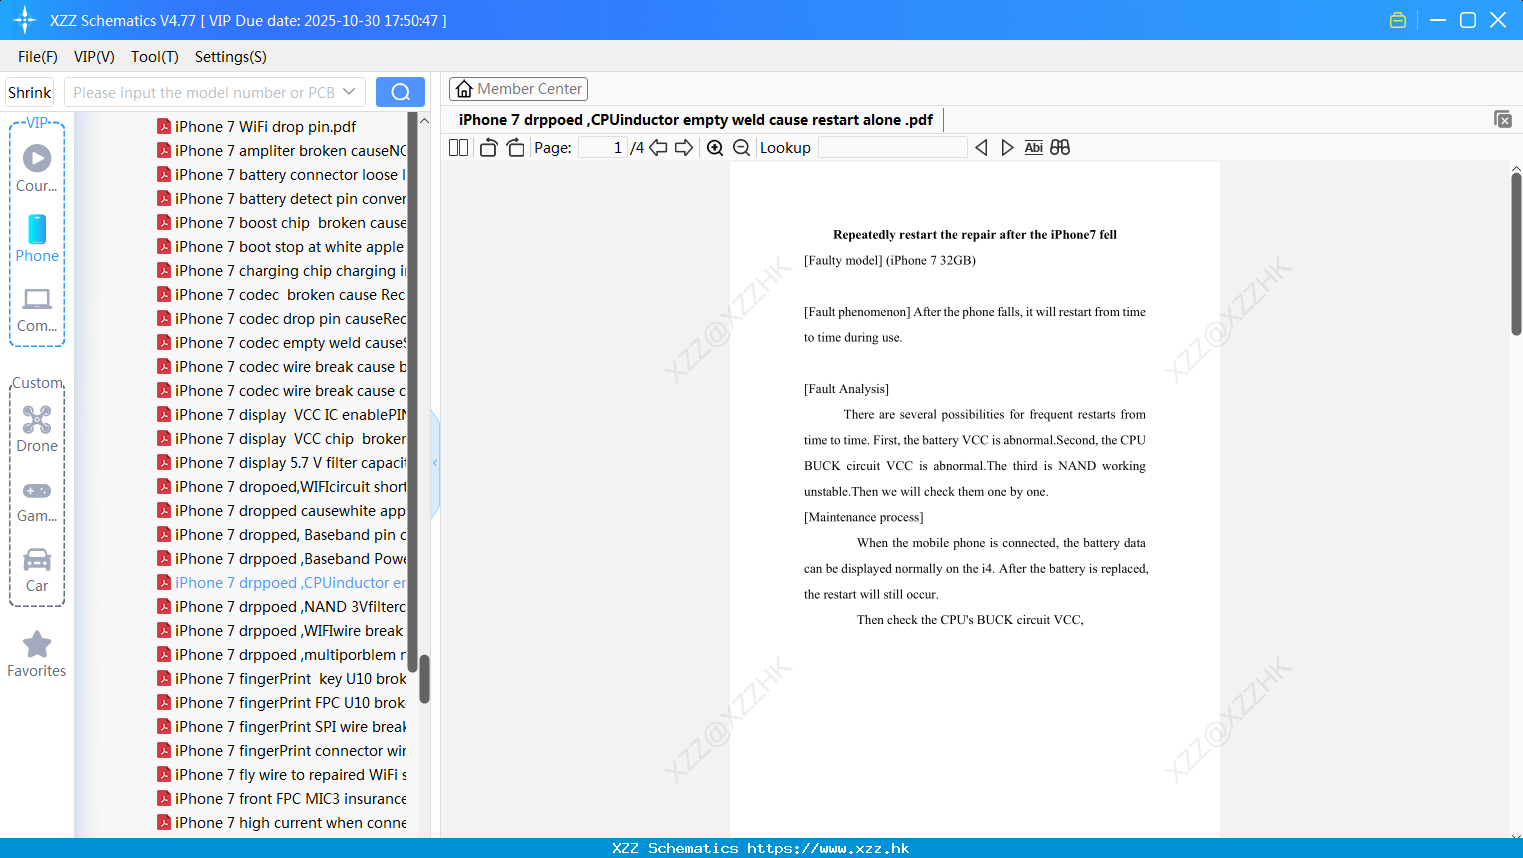This screenshot has width=1523, height=858.
Task: Click the PDF viewer vertical scrollbar thumb
Action: tap(1516, 254)
